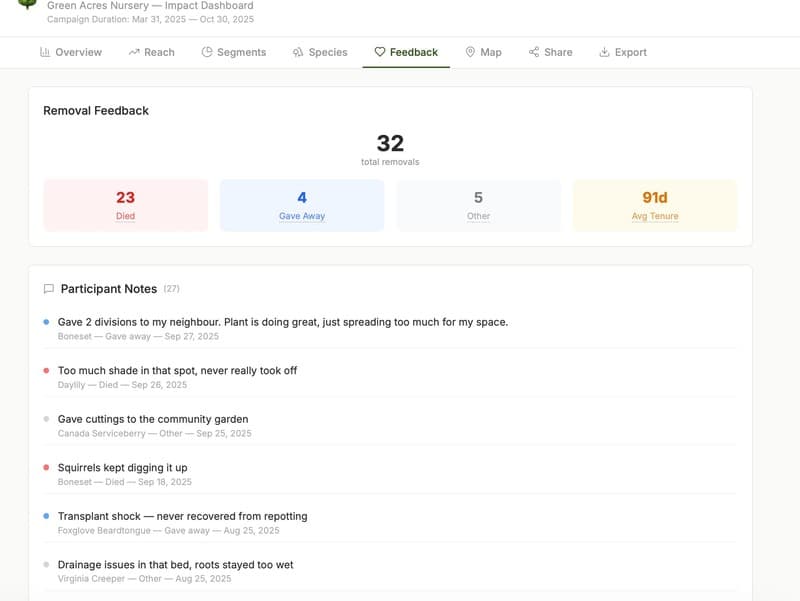Click the 32 total removals count

tap(390, 144)
